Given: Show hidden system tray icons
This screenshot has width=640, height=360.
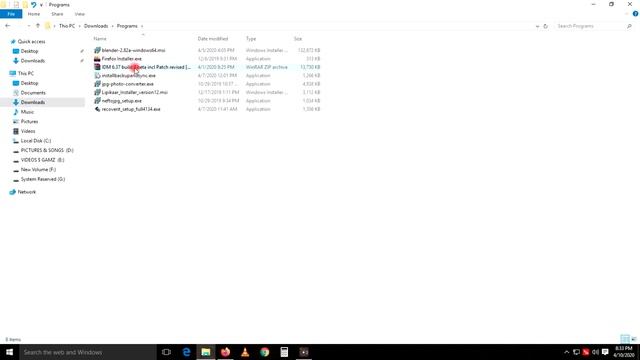Looking at the screenshot, I should (567, 352).
